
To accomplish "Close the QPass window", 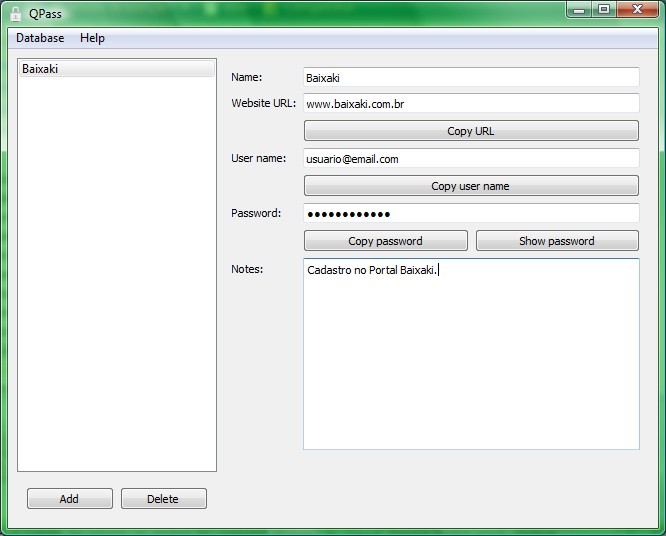I will click(636, 9).
